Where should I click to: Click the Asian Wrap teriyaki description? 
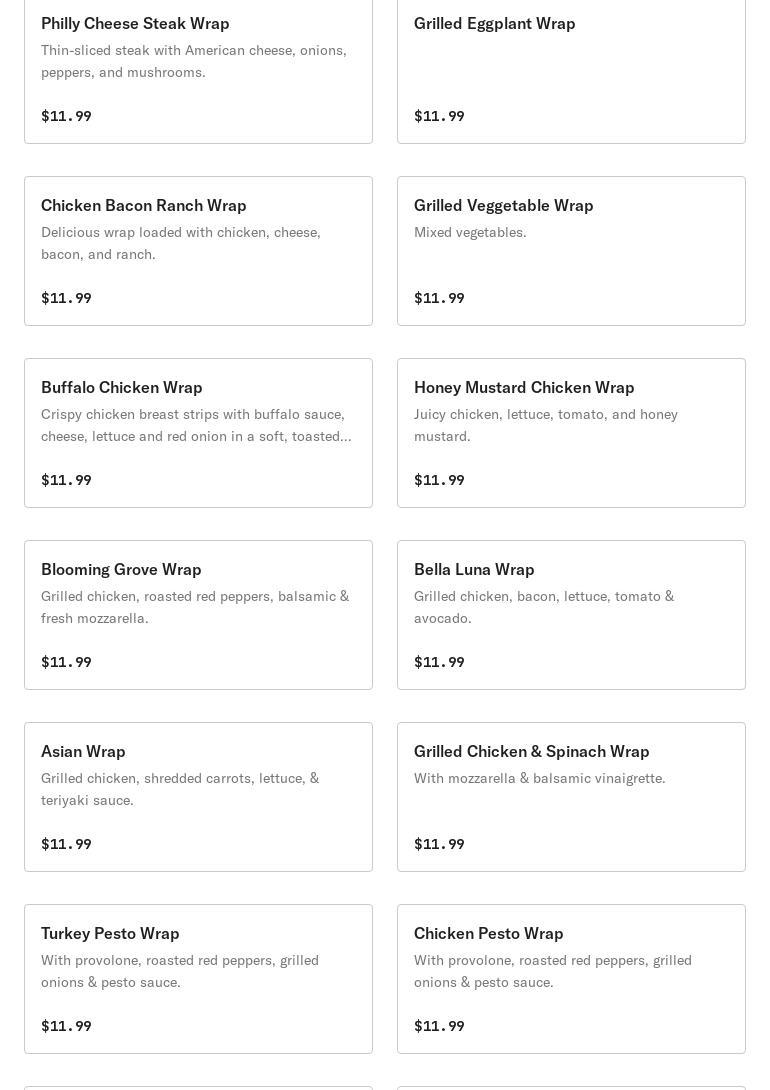[180, 789]
